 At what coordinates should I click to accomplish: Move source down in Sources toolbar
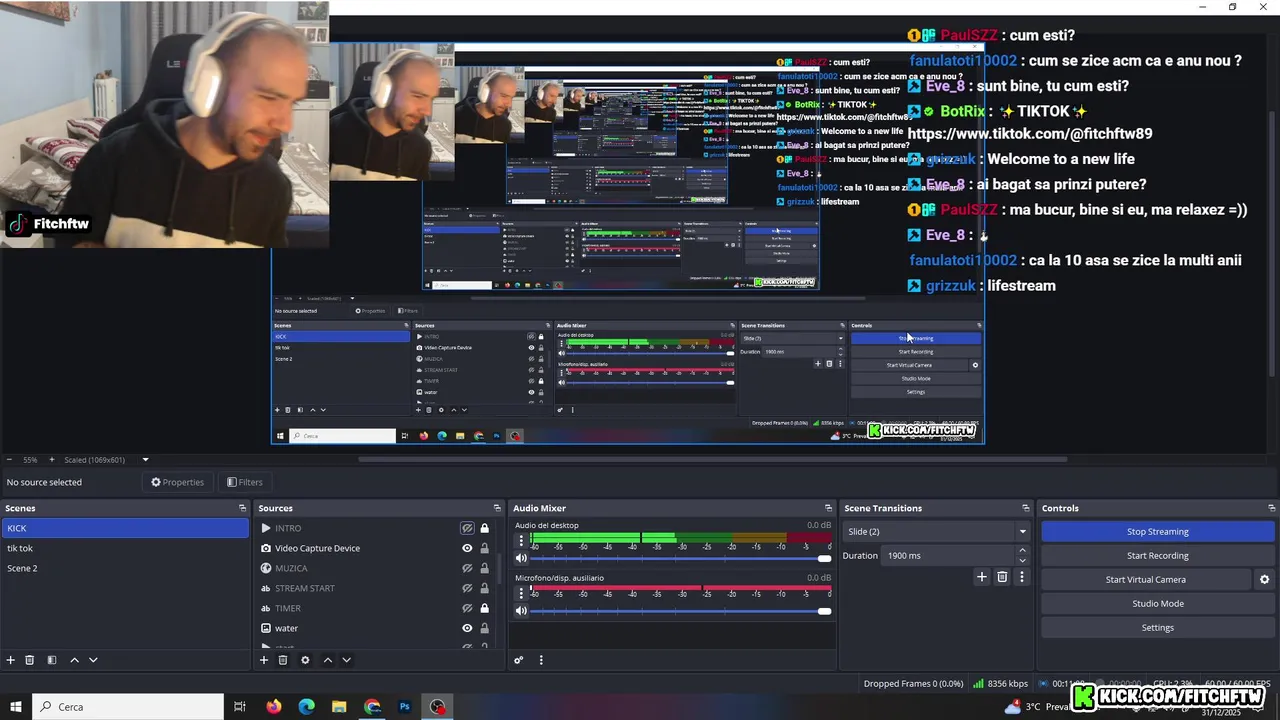(x=346, y=660)
